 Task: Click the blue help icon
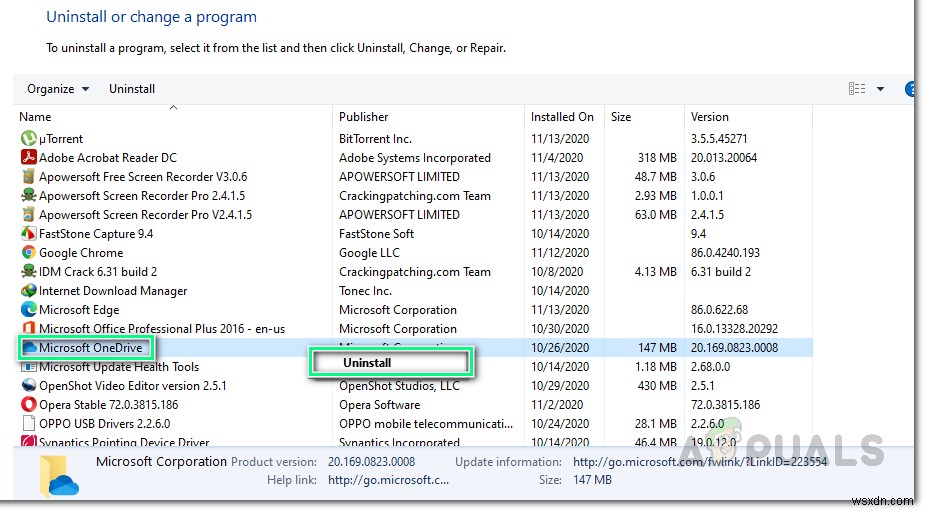910,89
